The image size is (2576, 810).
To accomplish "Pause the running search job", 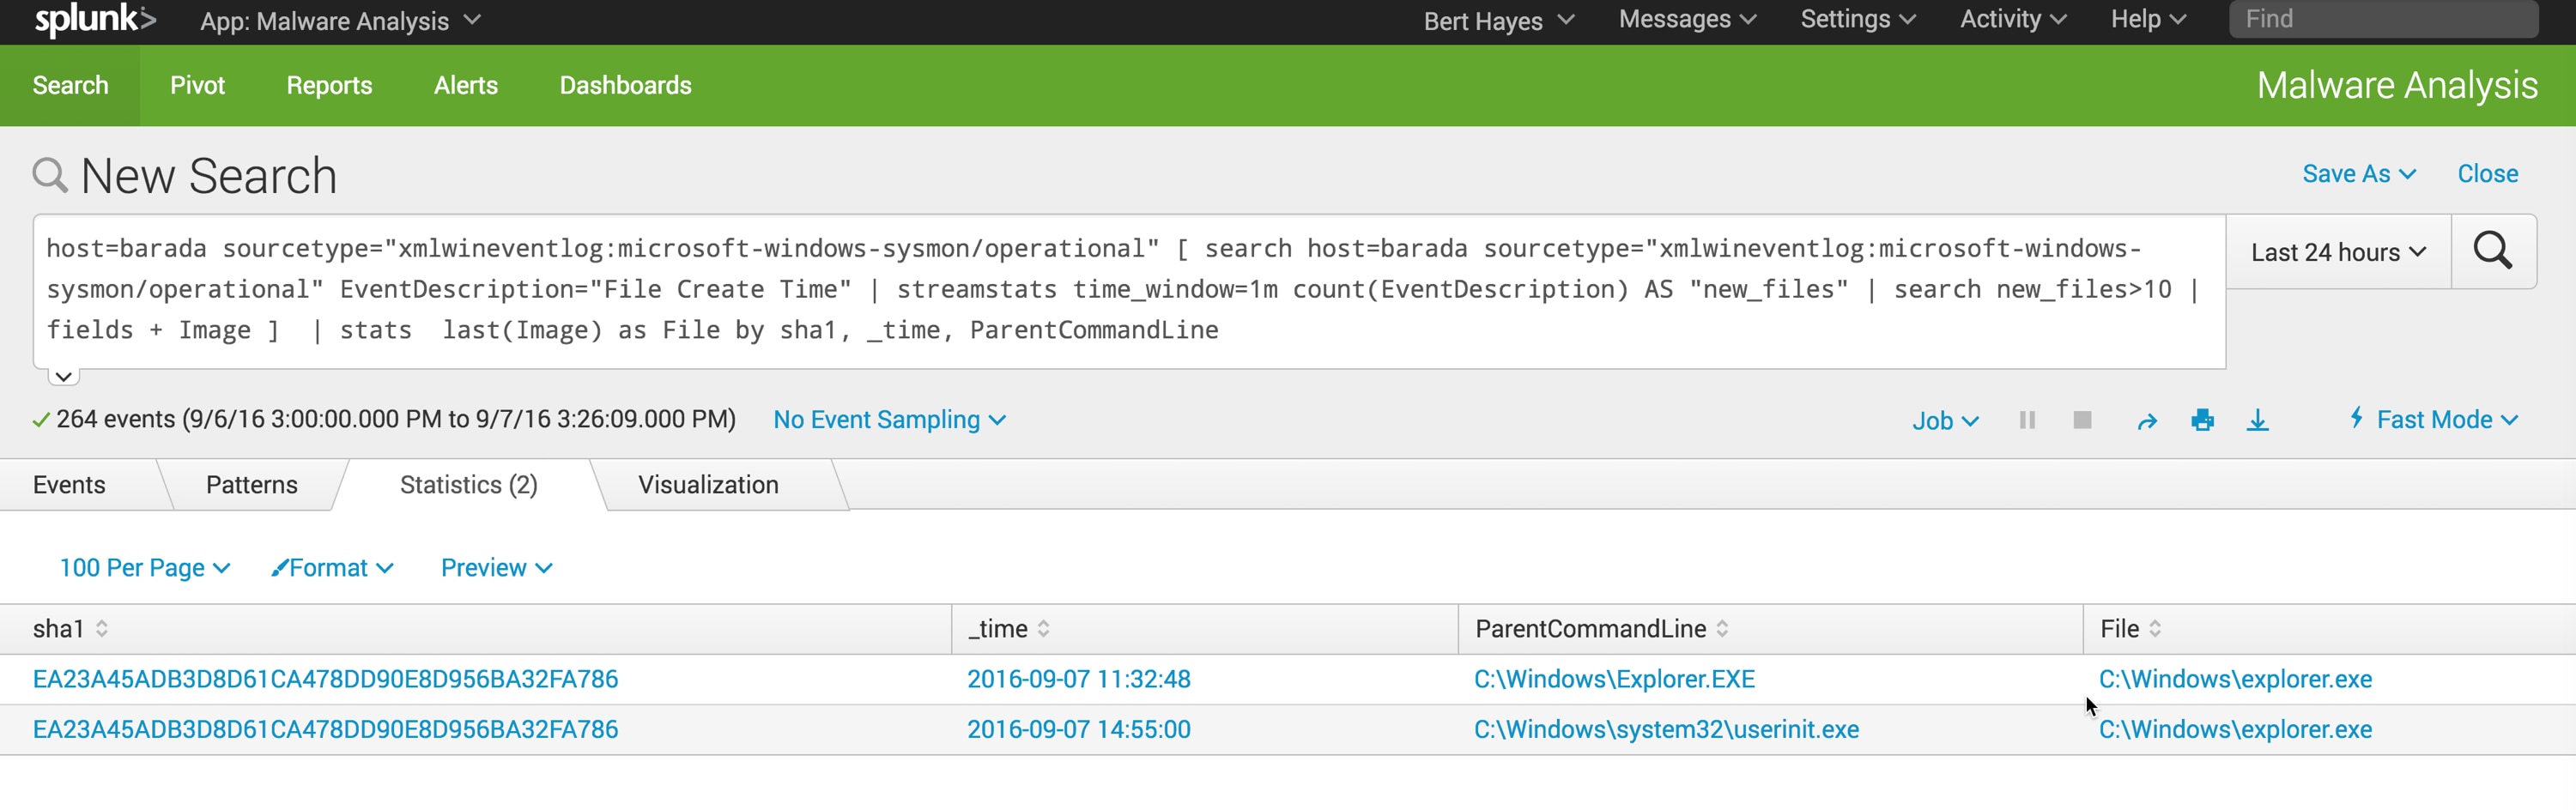I will 2027,420.
